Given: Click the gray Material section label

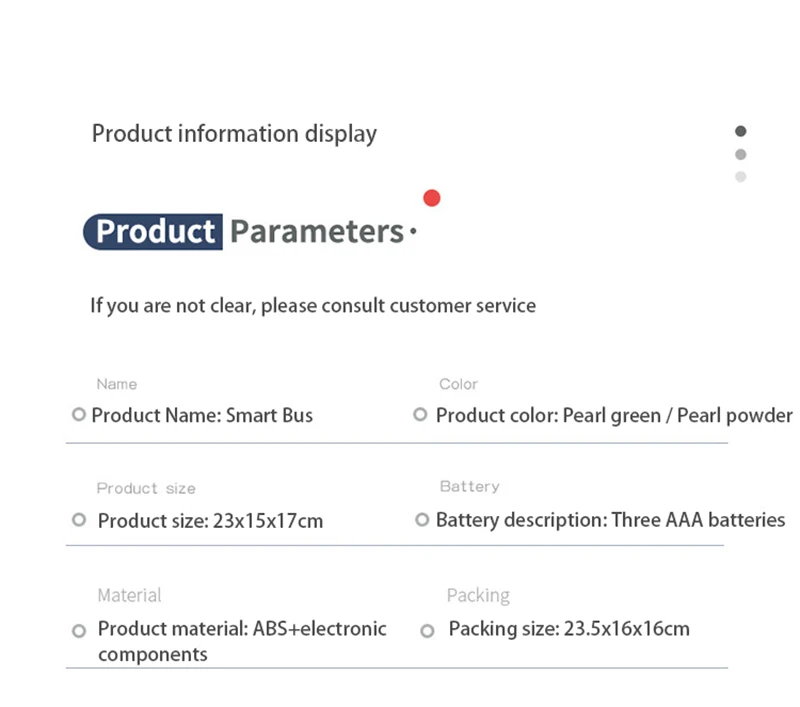Looking at the screenshot, I should [129, 595].
